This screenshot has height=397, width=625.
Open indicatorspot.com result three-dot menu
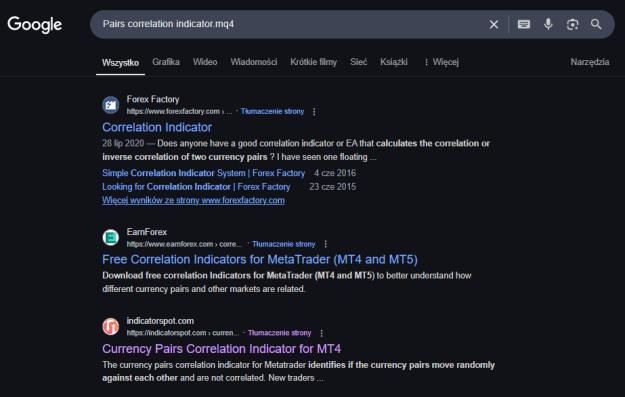tap(321, 333)
